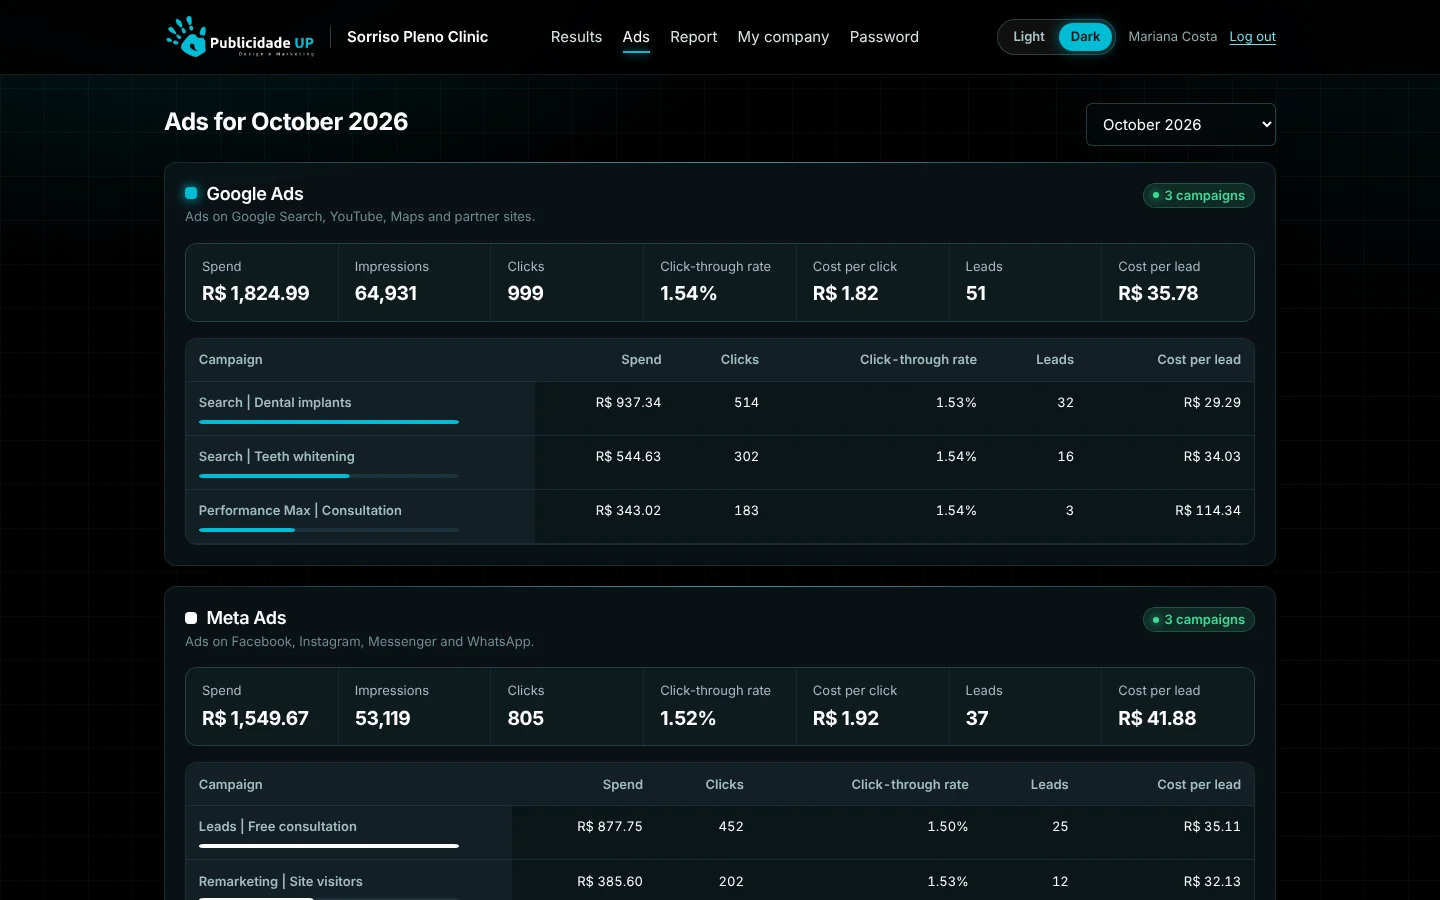Click the Ads for October 2026 heading
Image resolution: width=1440 pixels, height=900 pixels.
[286, 122]
